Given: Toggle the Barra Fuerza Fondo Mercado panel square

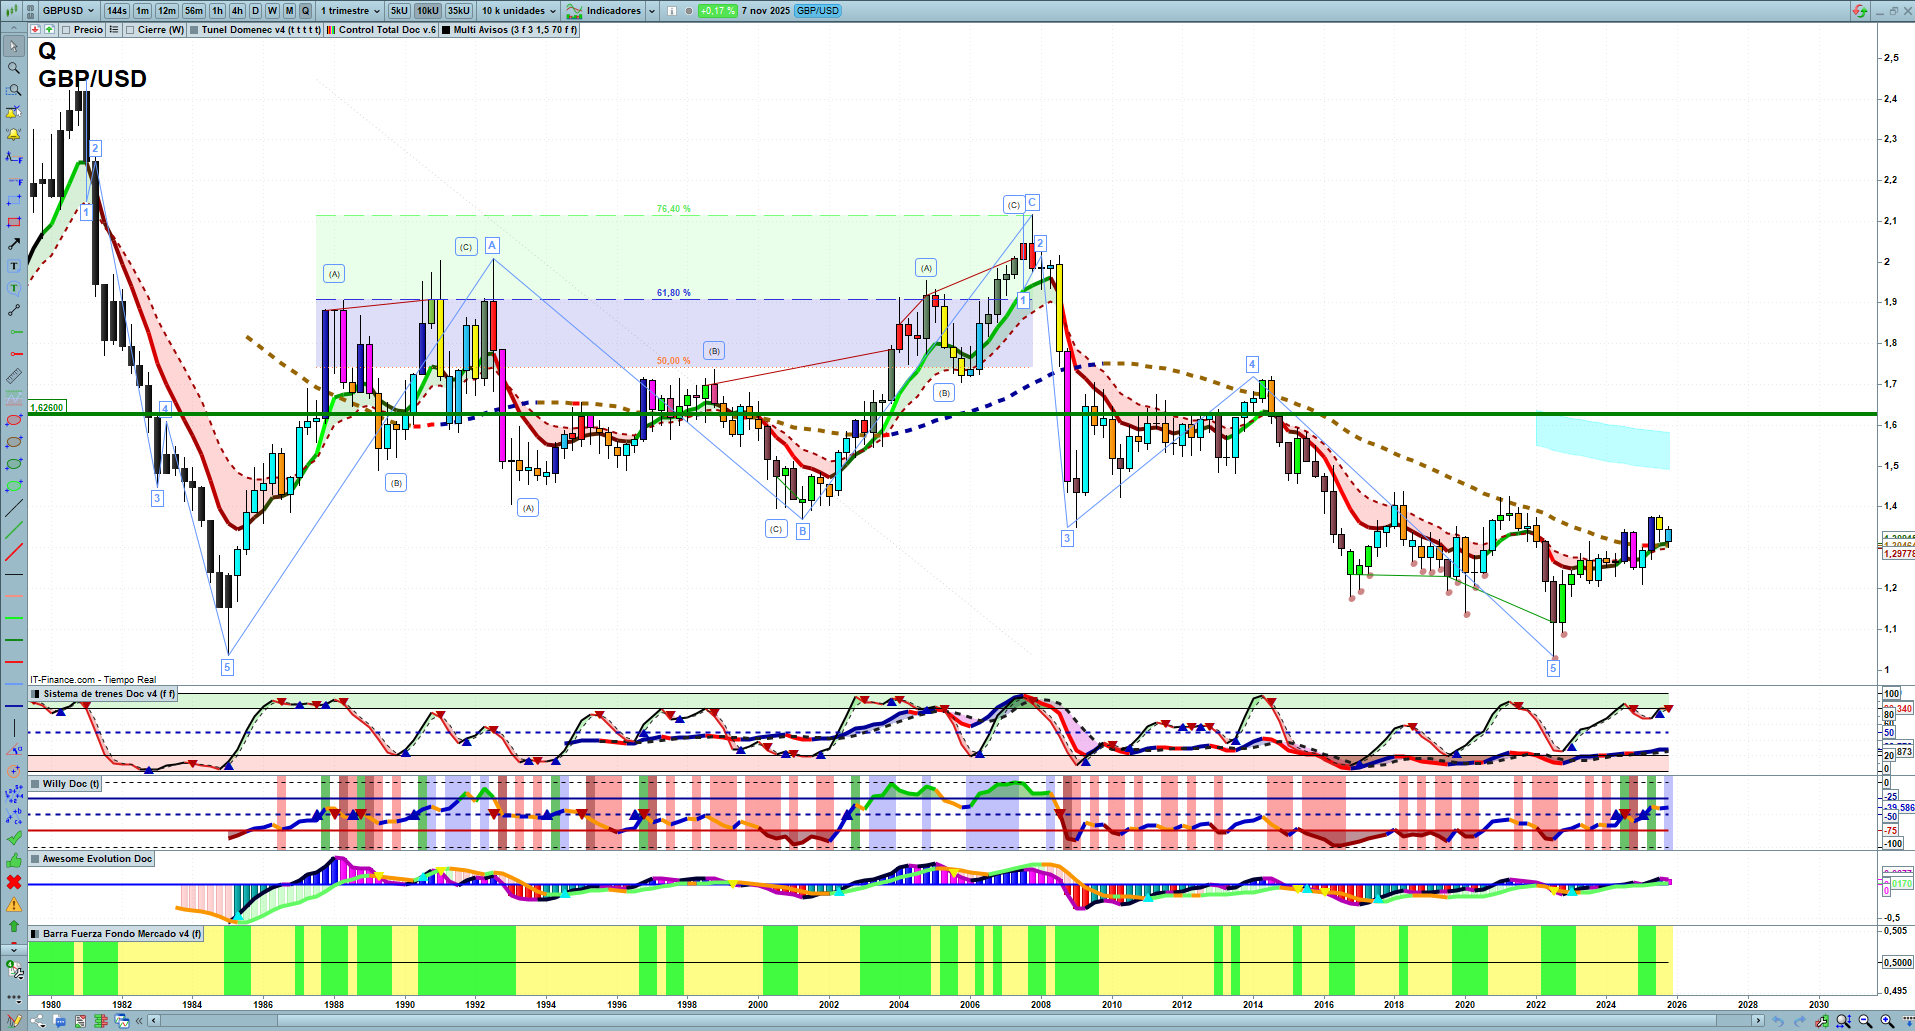Looking at the screenshot, I should tap(36, 934).
